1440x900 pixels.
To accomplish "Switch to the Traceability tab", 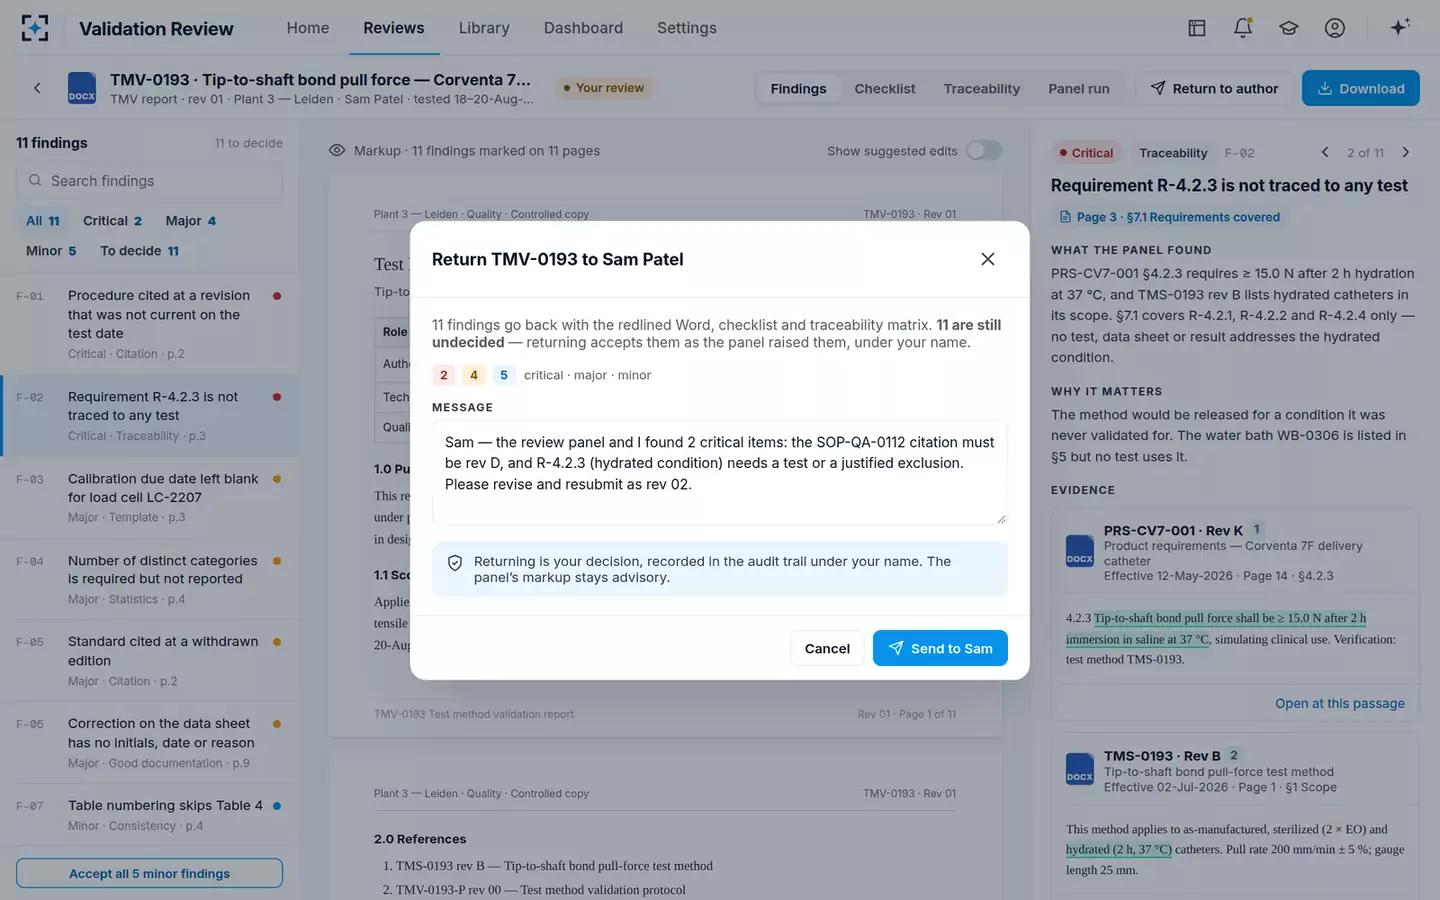I will (982, 88).
